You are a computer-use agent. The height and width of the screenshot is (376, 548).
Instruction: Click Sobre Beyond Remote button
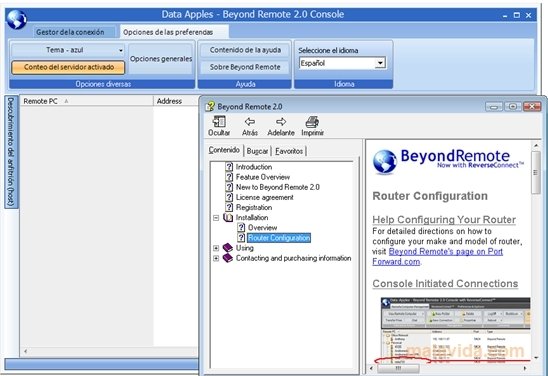click(x=245, y=67)
